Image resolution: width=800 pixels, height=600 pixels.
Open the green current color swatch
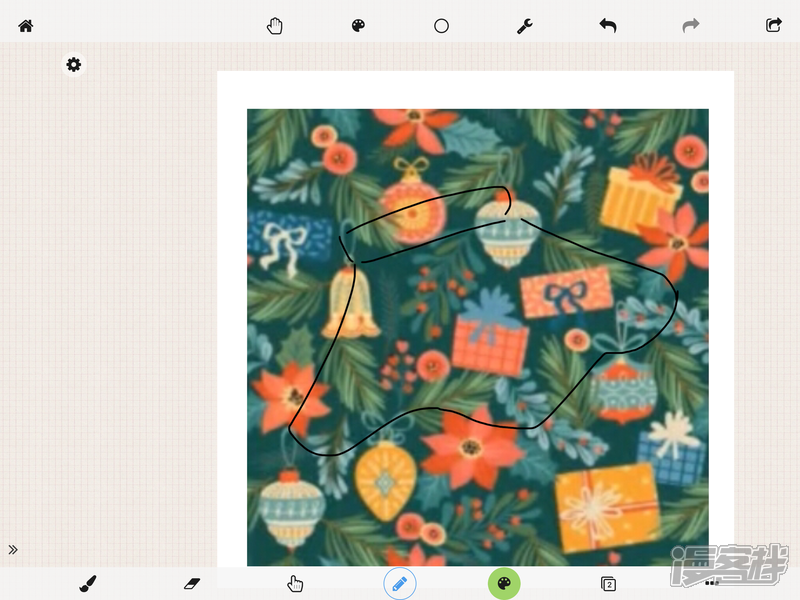(x=504, y=583)
